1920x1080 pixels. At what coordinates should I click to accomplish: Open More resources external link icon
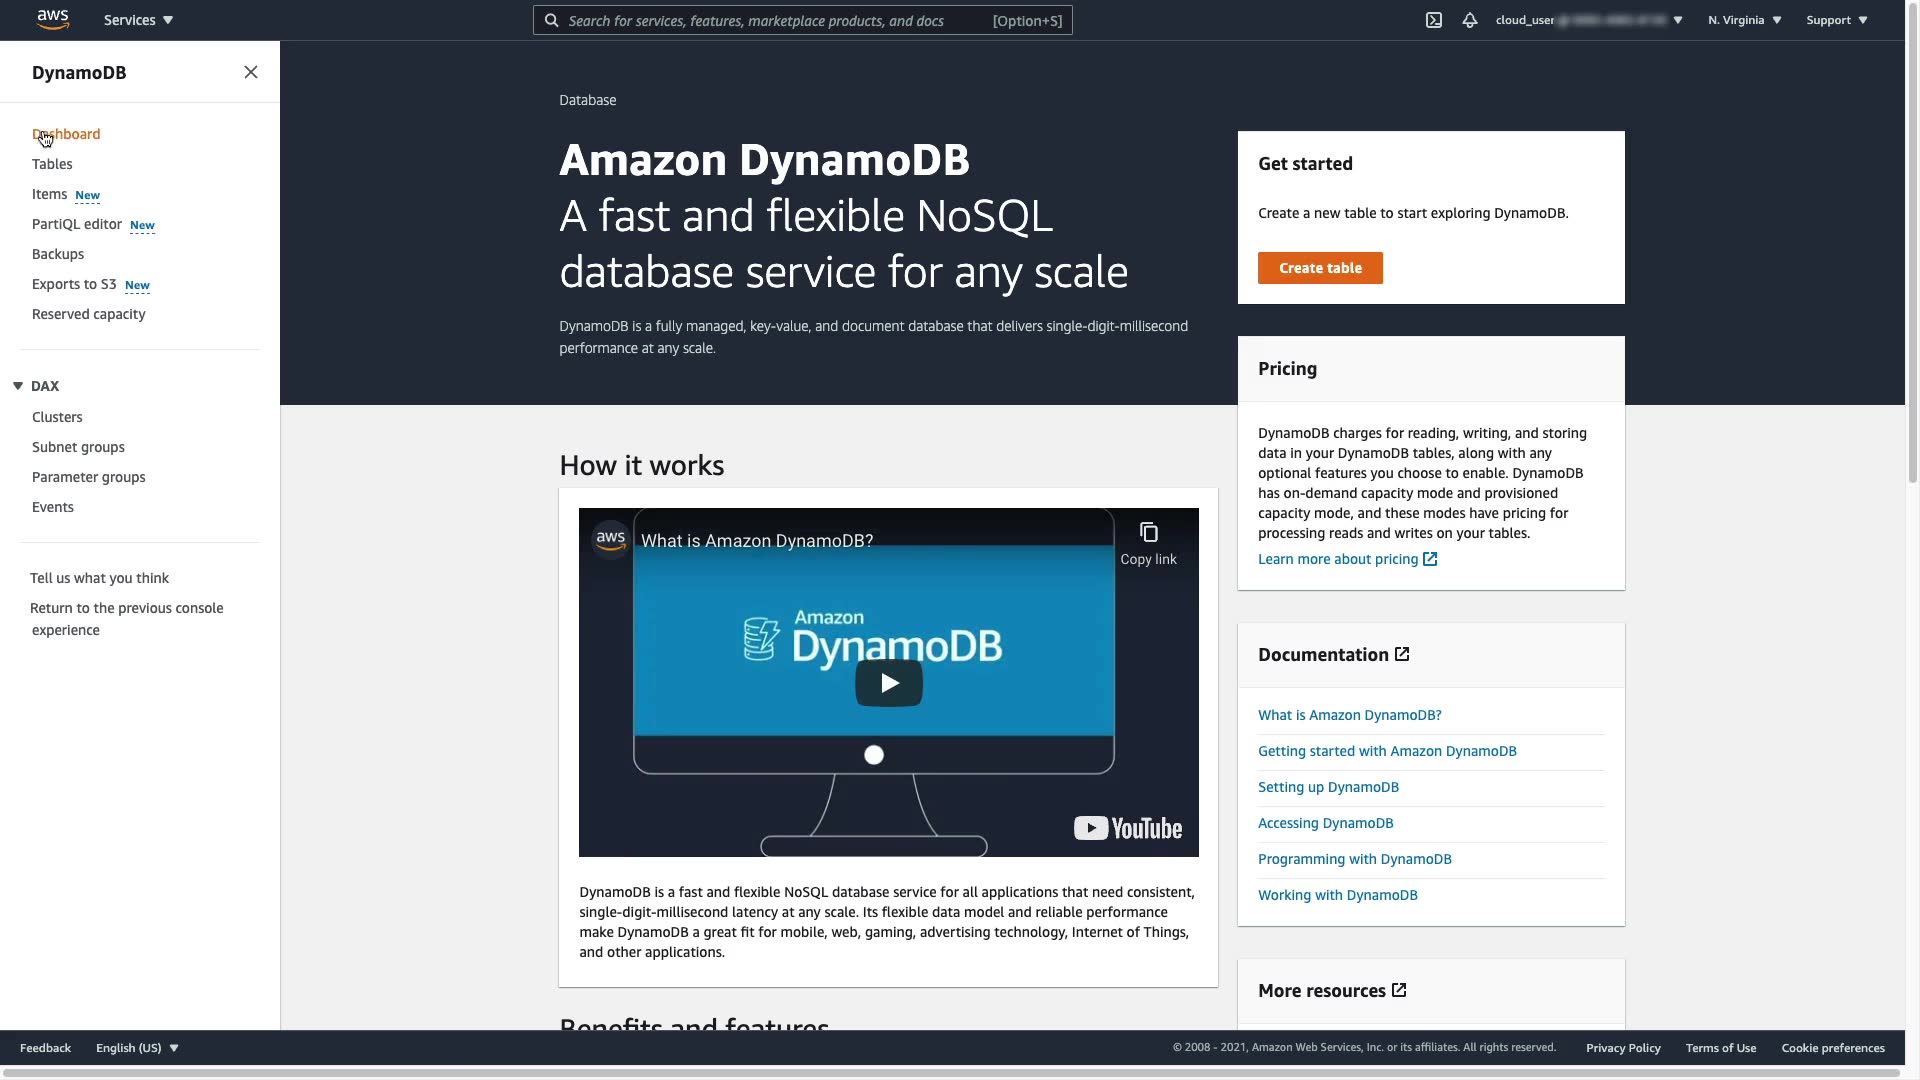point(1399,990)
